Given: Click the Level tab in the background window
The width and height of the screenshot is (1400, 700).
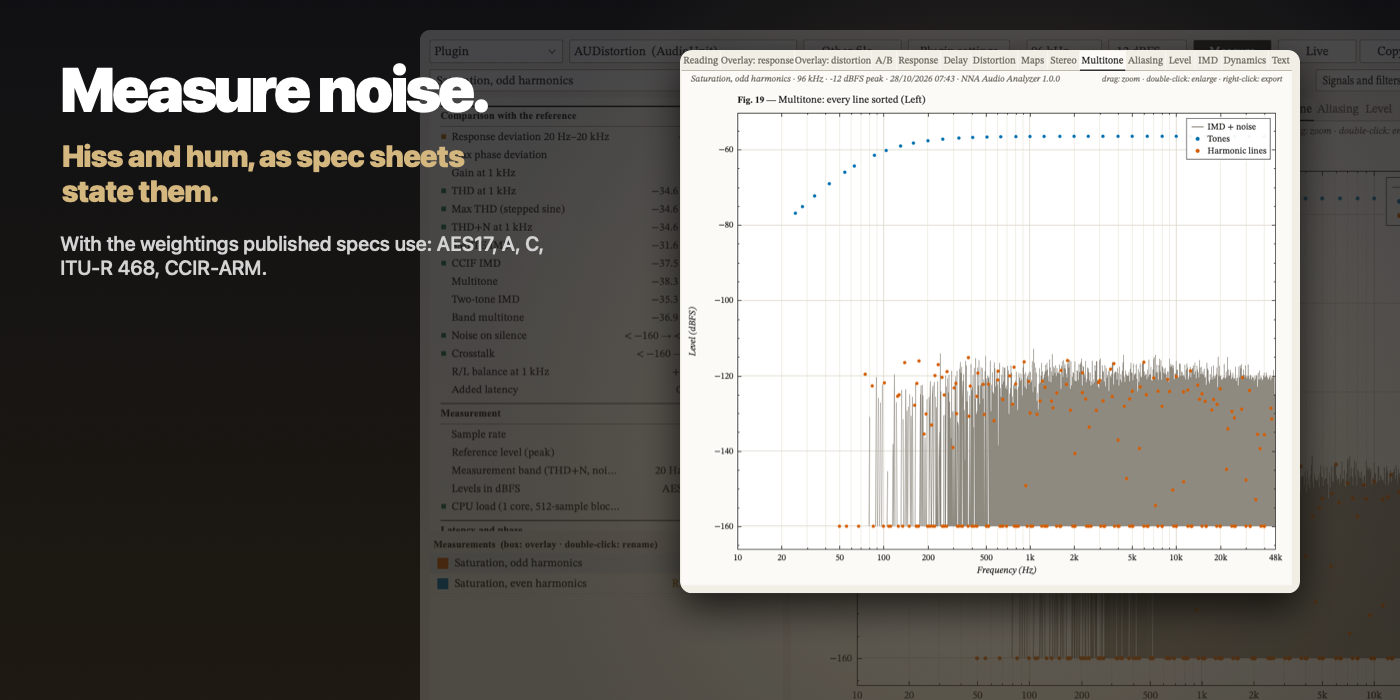Looking at the screenshot, I should (1378, 109).
